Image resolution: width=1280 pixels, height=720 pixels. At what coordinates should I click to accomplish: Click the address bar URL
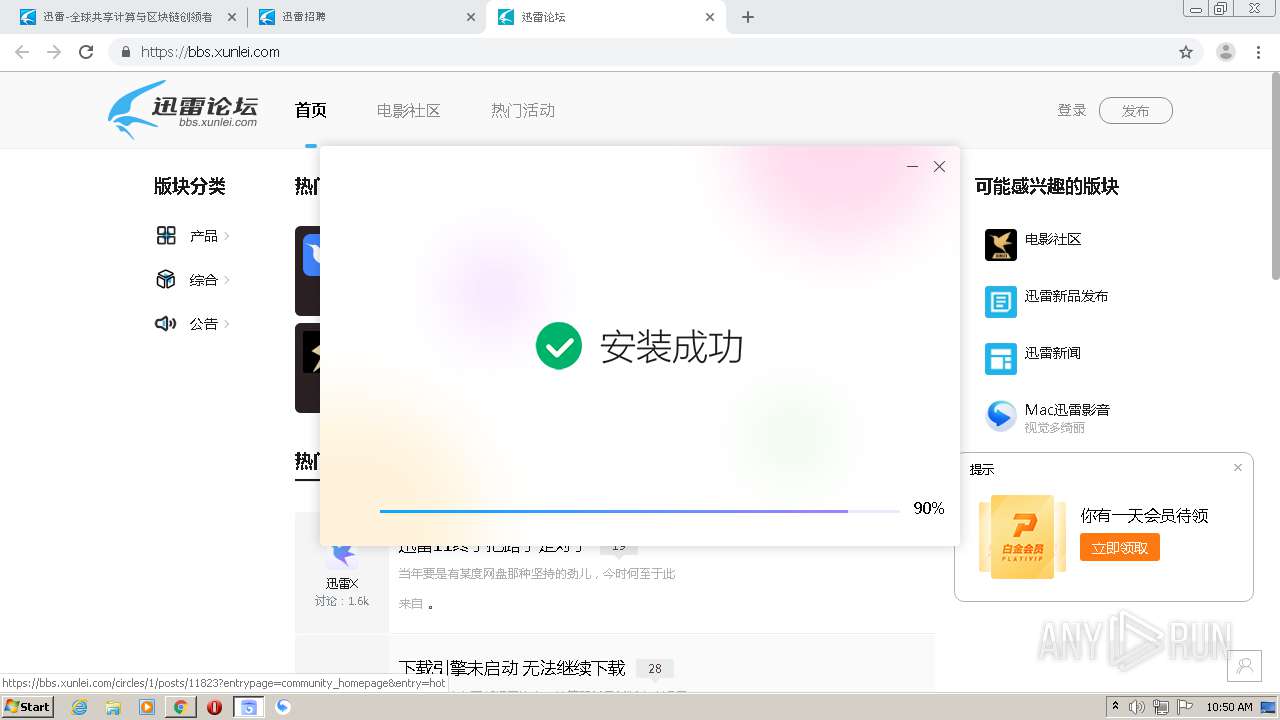click(x=210, y=52)
